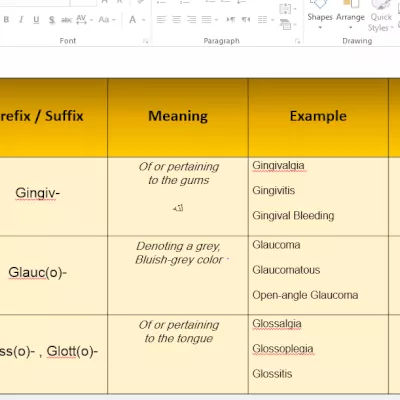Toggle Bold formatting in Font group
The width and height of the screenshot is (400, 400).
coord(6,20)
